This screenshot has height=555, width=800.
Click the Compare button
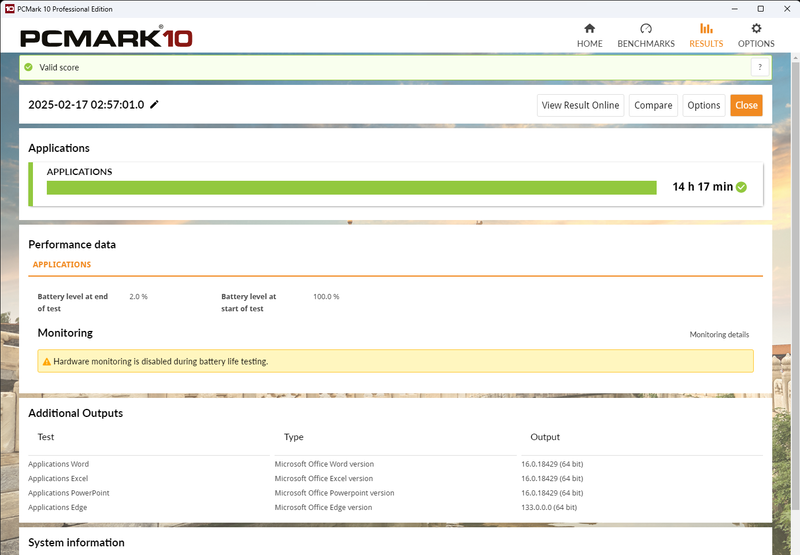653,106
